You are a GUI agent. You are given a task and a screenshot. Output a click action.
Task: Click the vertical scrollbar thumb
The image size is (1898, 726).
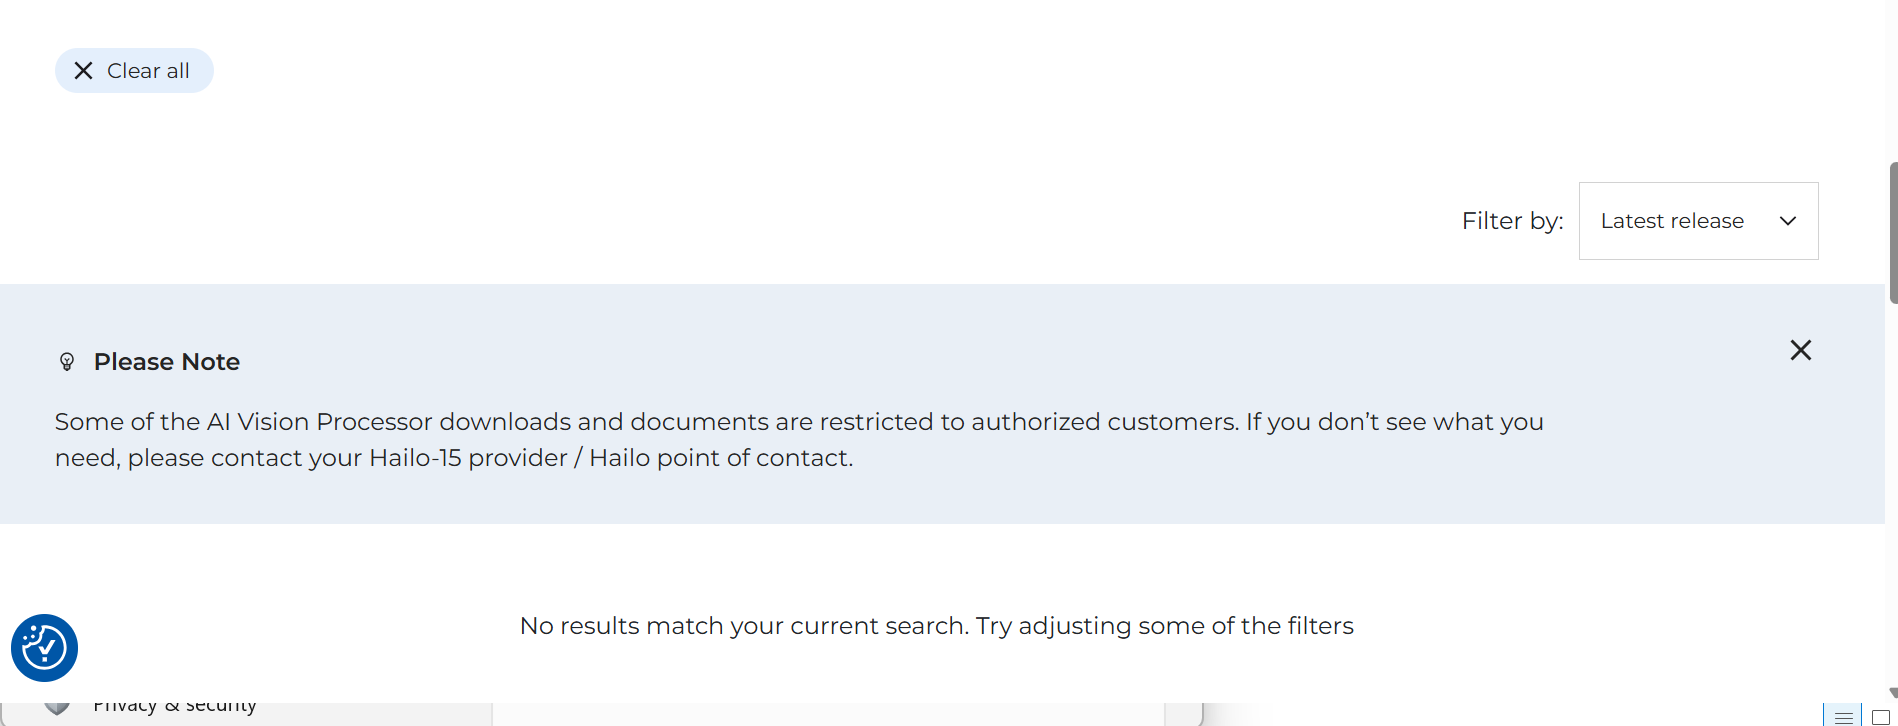1892,232
